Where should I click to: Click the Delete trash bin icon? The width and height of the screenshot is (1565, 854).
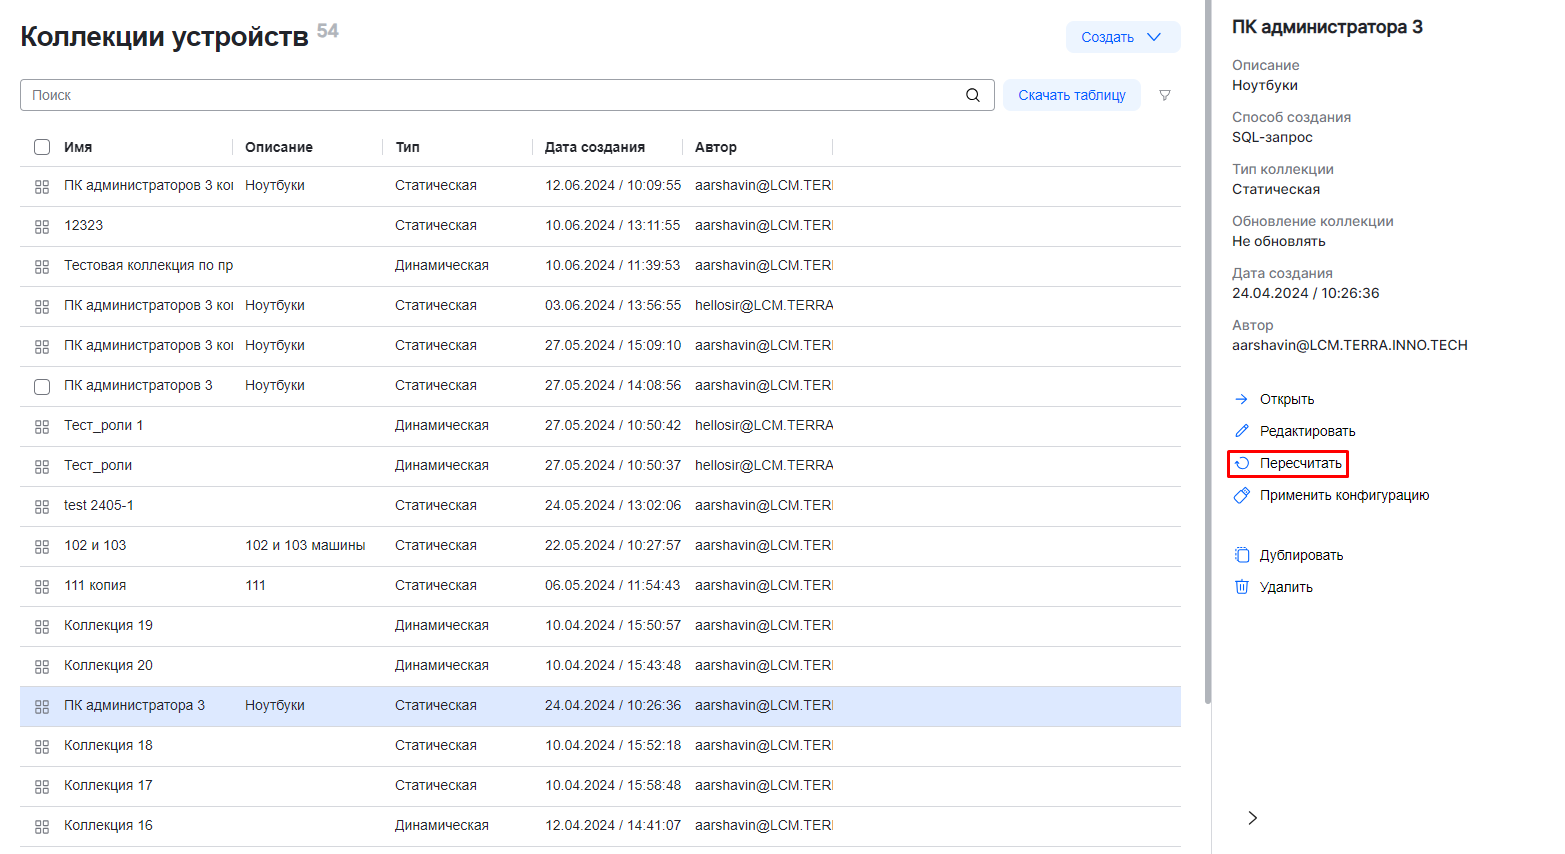(1241, 587)
